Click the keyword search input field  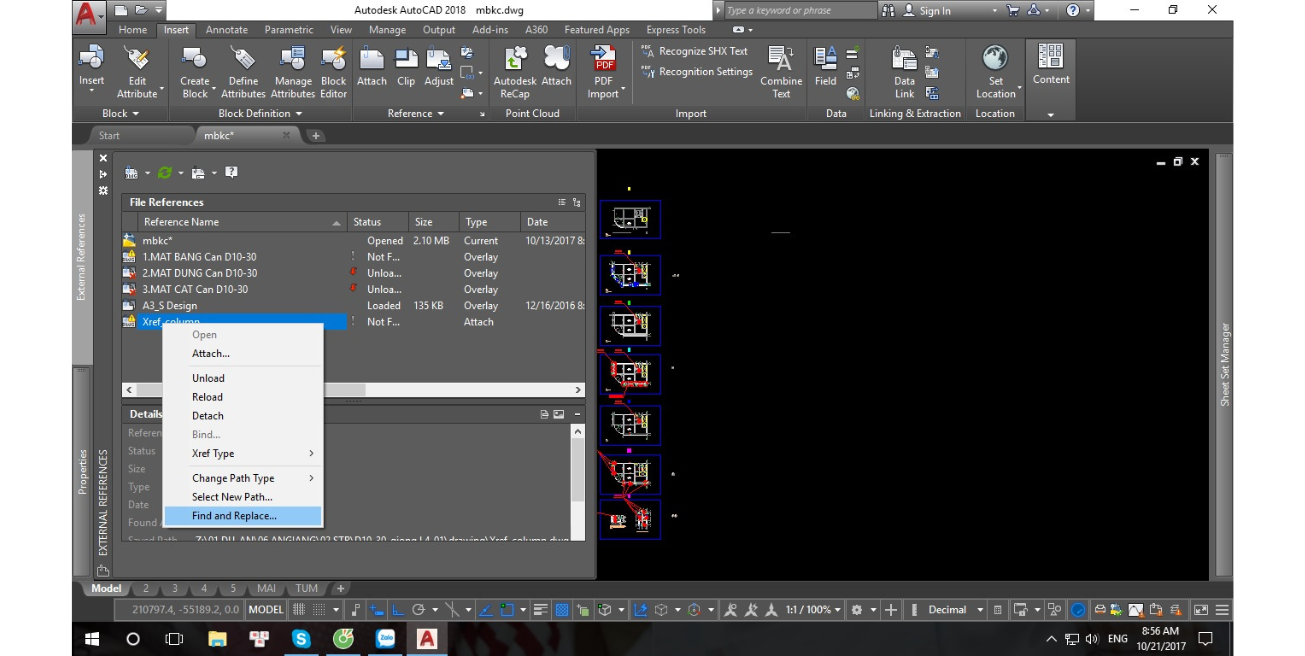795,10
